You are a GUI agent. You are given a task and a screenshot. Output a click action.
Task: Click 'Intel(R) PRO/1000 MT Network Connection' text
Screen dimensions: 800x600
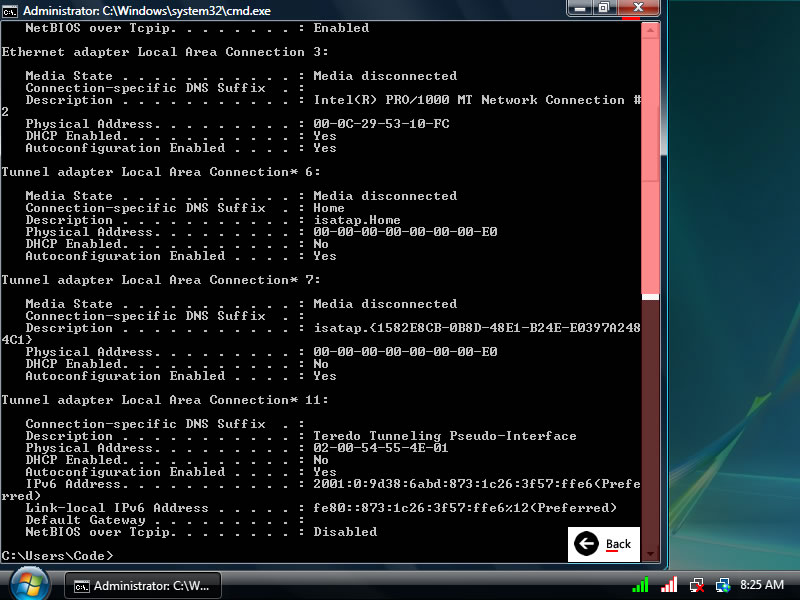(x=468, y=100)
